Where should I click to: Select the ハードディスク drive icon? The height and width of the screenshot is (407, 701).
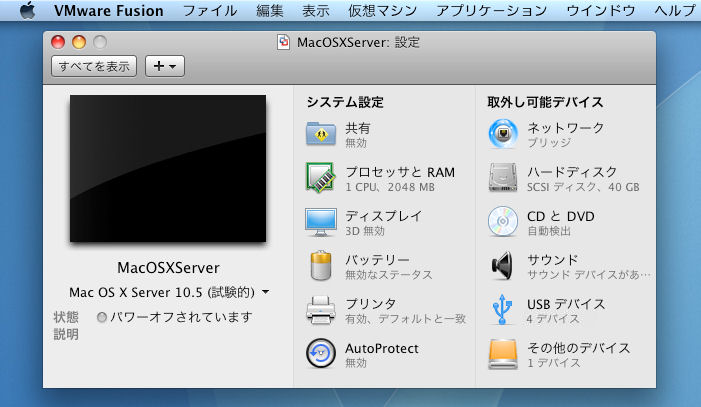pyautogui.click(x=503, y=177)
